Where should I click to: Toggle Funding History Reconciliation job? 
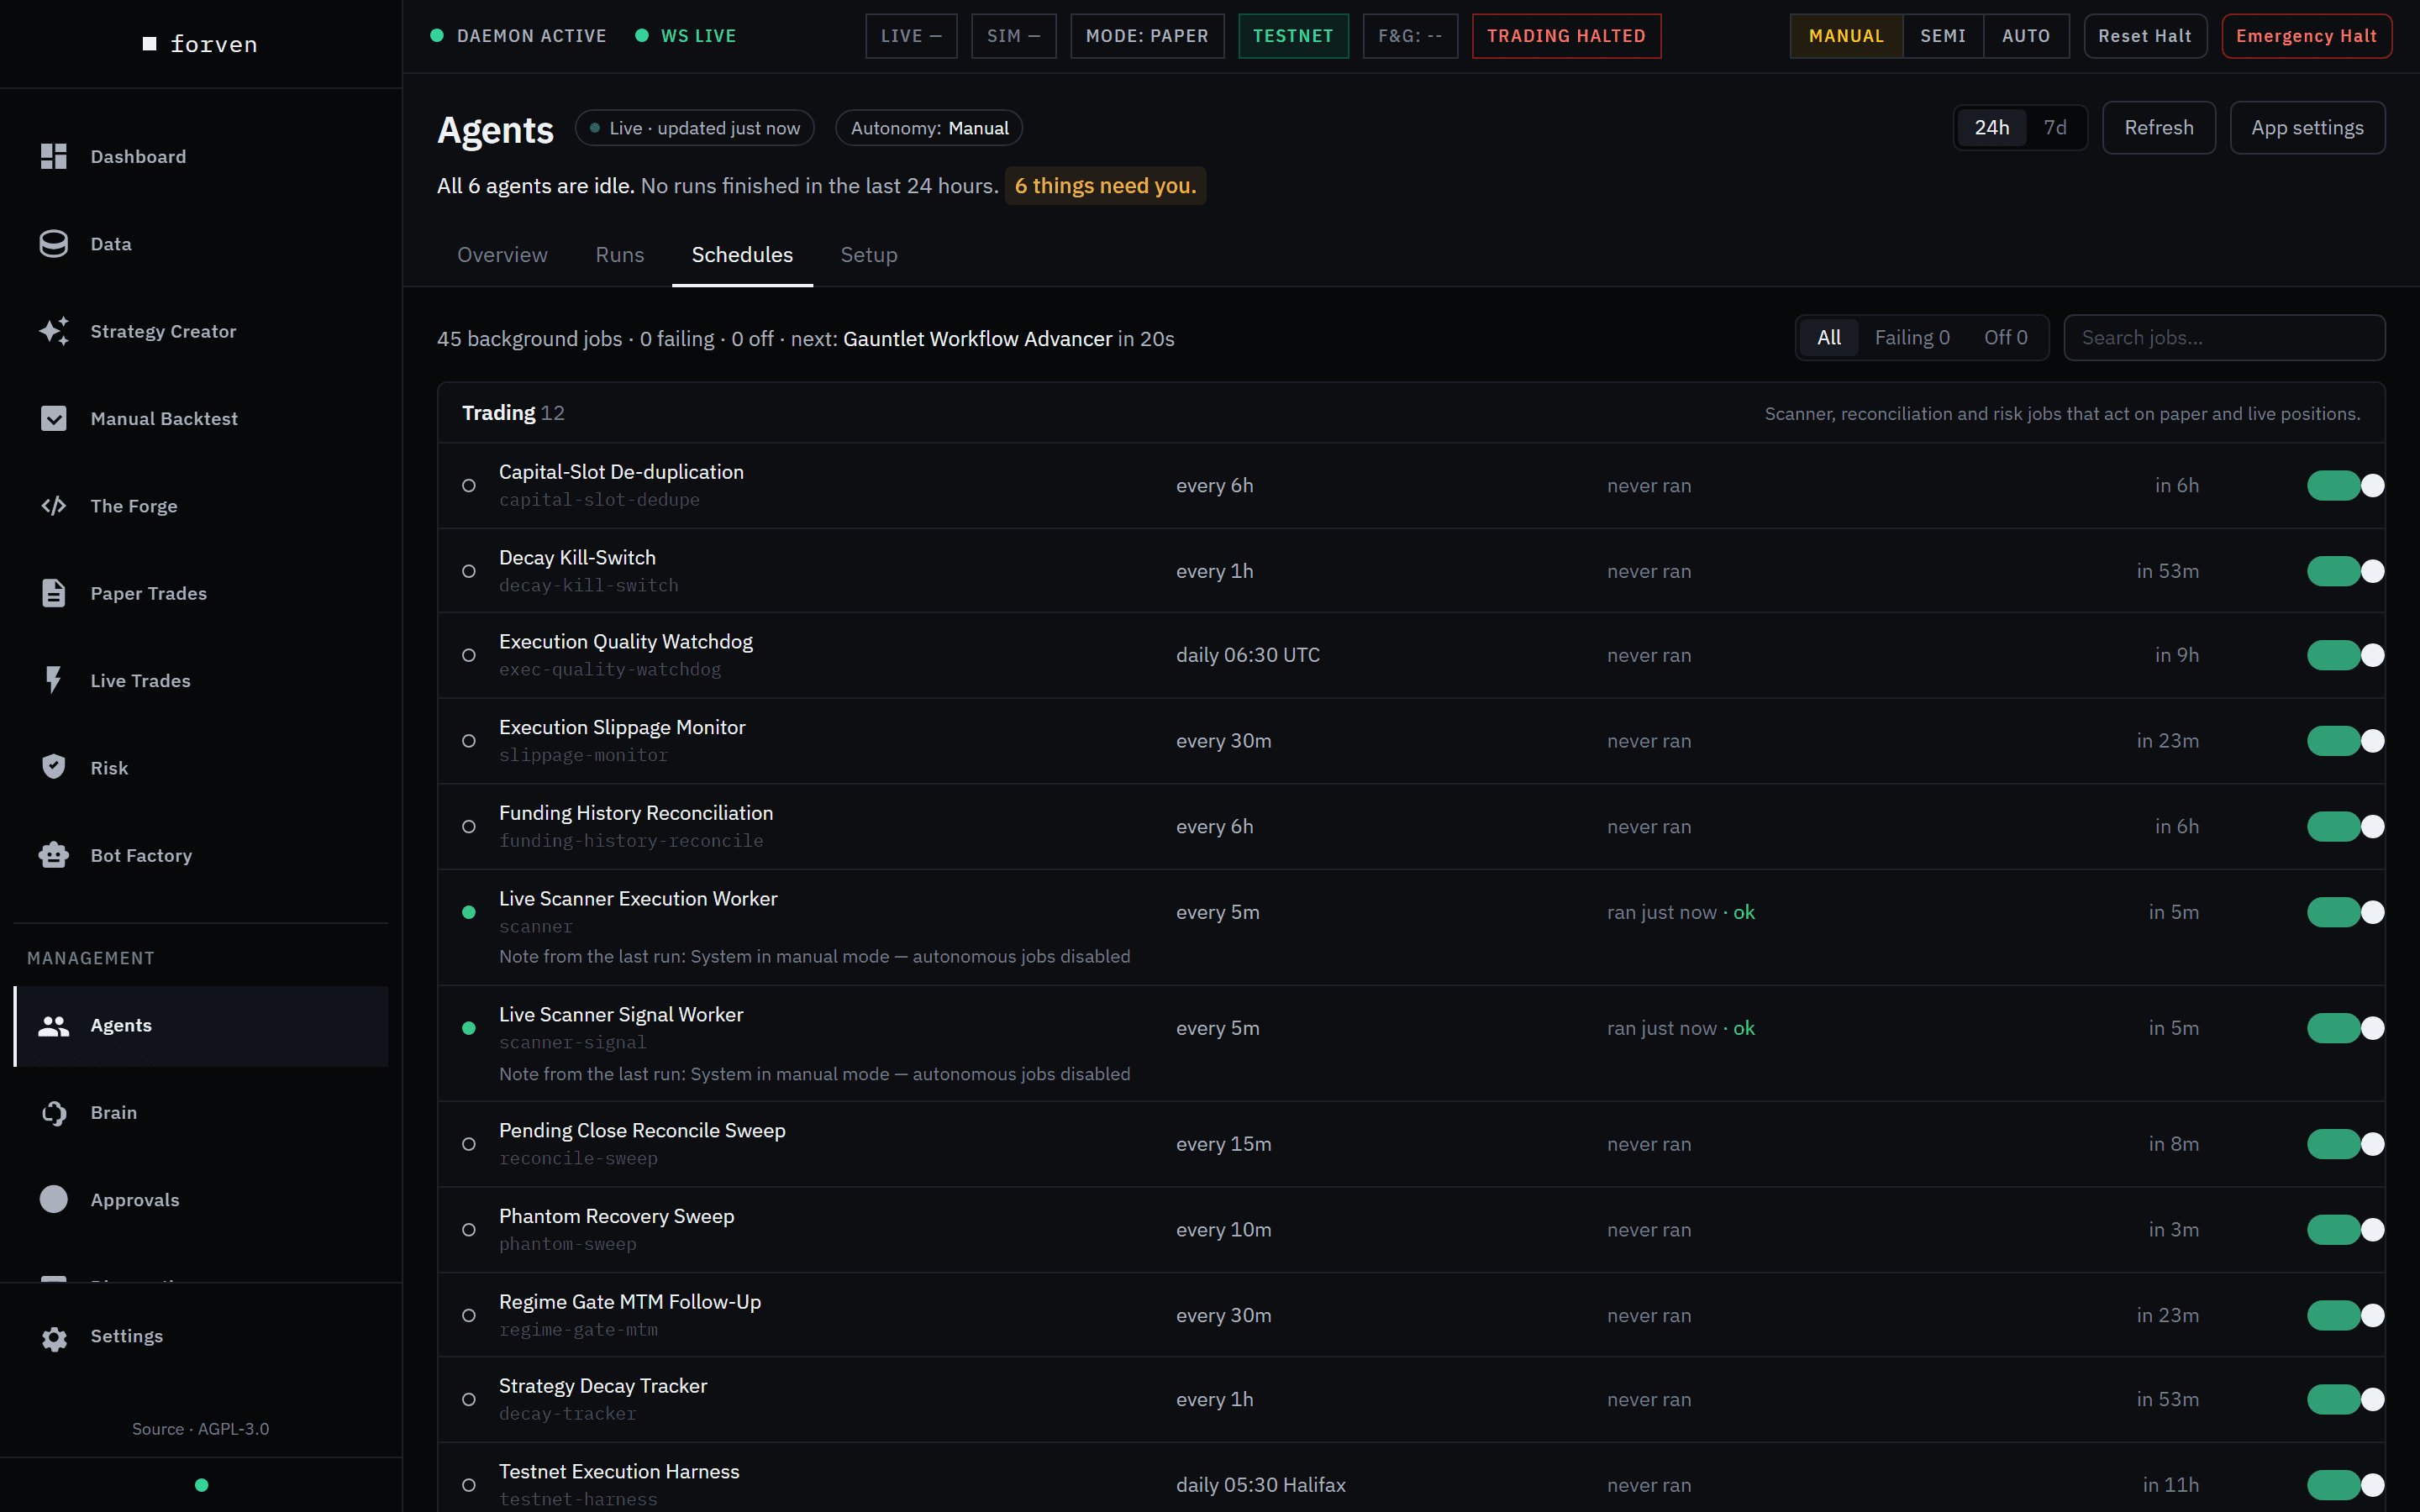click(2346, 827)
